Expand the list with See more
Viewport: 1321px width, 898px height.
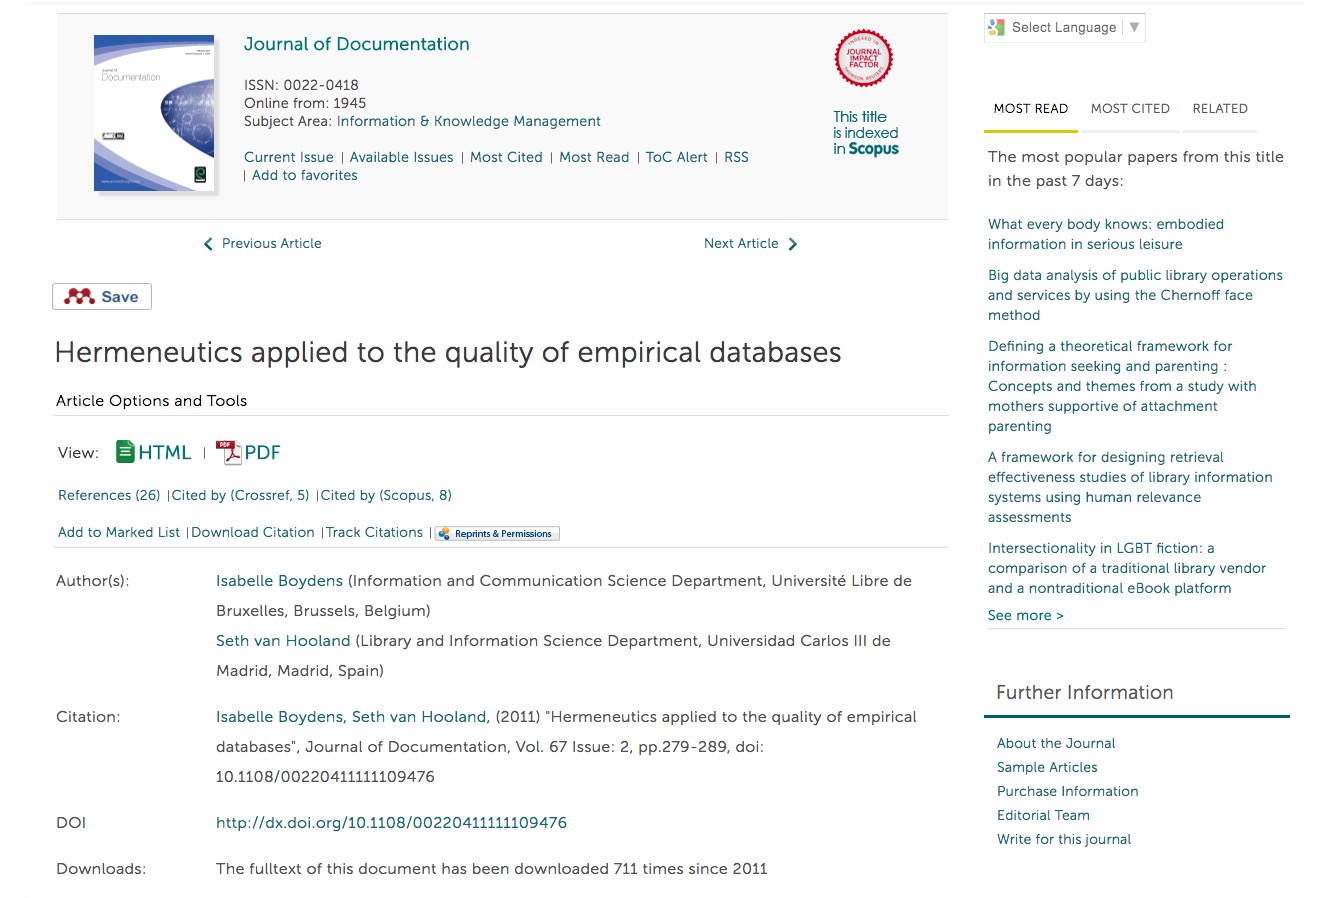[x=1026, y=615]
